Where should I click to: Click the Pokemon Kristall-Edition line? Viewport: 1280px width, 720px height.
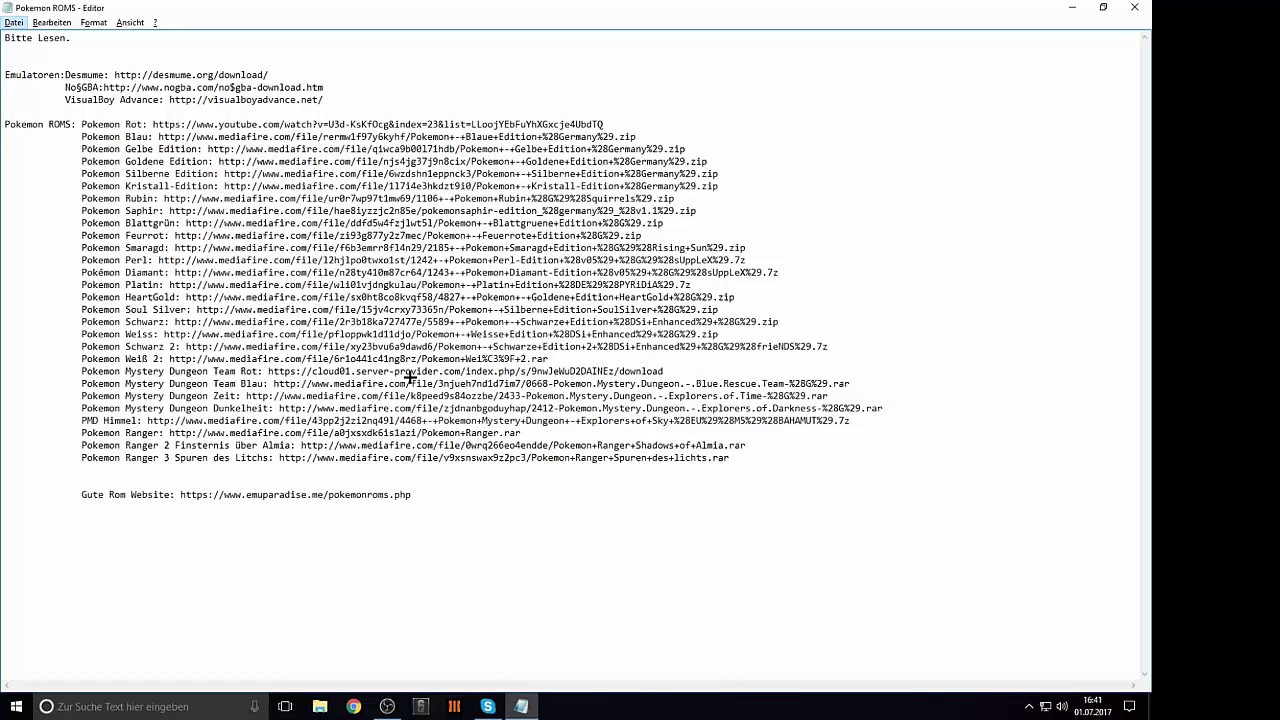(x=400, y=186)
